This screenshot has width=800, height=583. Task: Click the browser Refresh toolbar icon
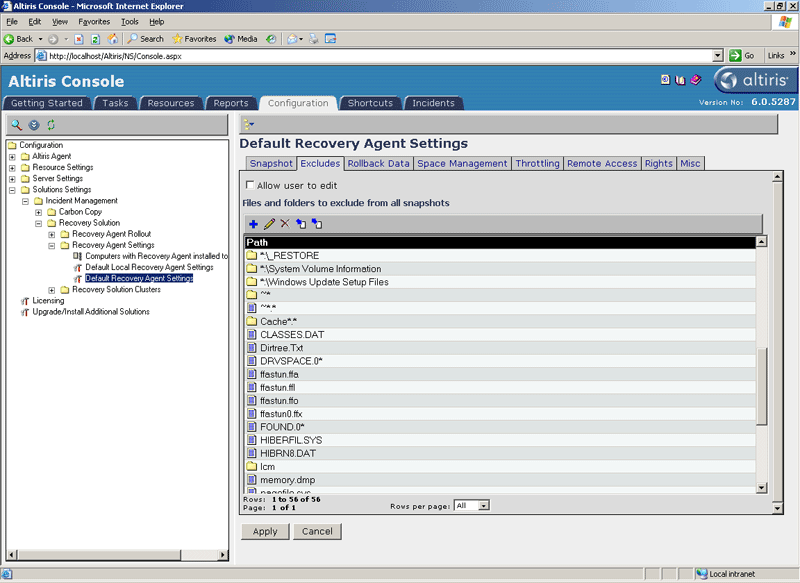click(x=95, y=39)
